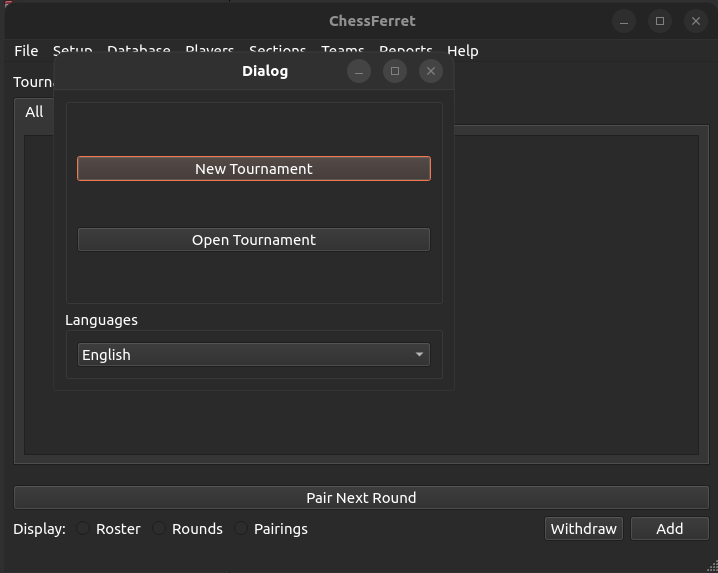Minimize the Dialog window

click(x=359, y=71)
